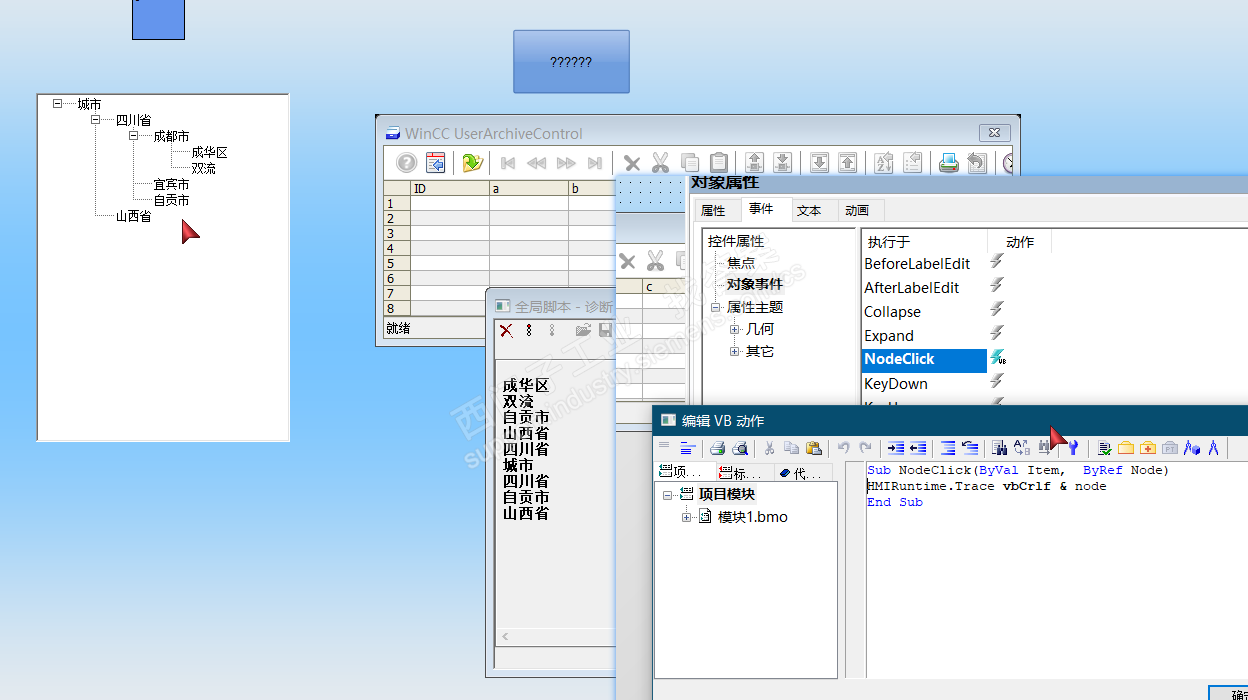Screen dimensions: 1248x700
Task: Print icon in VB action editor toolbar
Action: 717,448
